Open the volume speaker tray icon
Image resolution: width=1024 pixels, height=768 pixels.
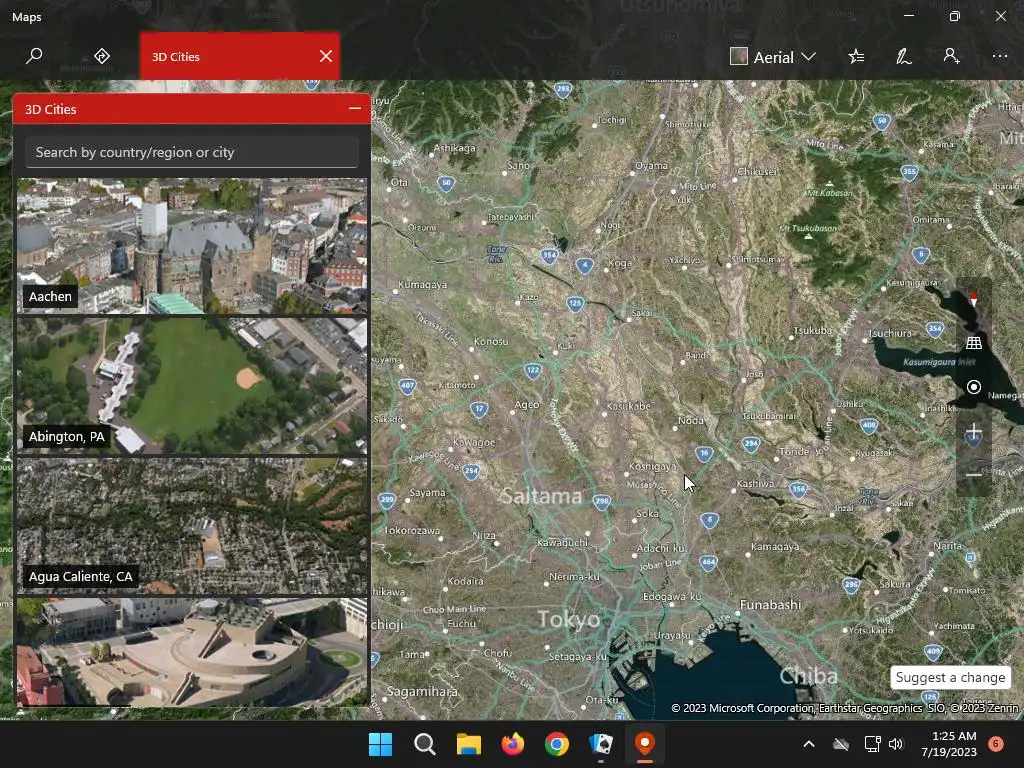pyautogui.click(x=895, y=744)
